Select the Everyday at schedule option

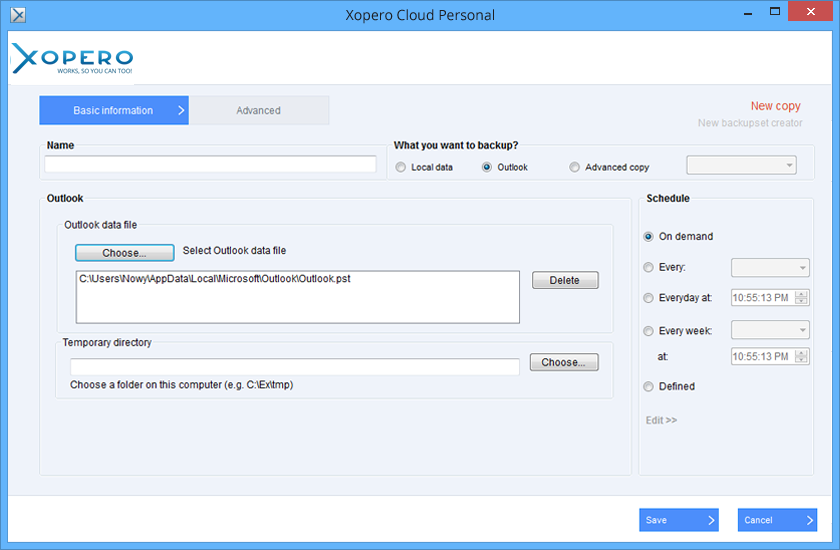pos(648,298)
